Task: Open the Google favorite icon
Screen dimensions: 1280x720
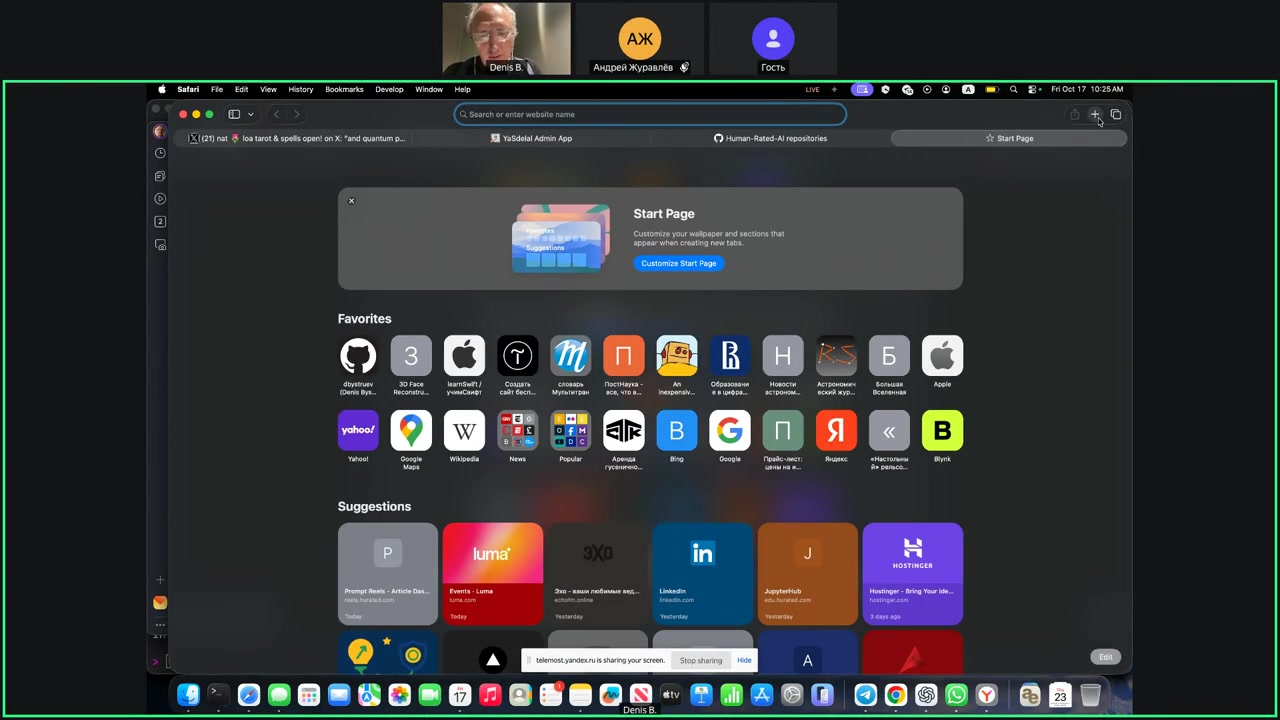Action: (x=730, y=431)
